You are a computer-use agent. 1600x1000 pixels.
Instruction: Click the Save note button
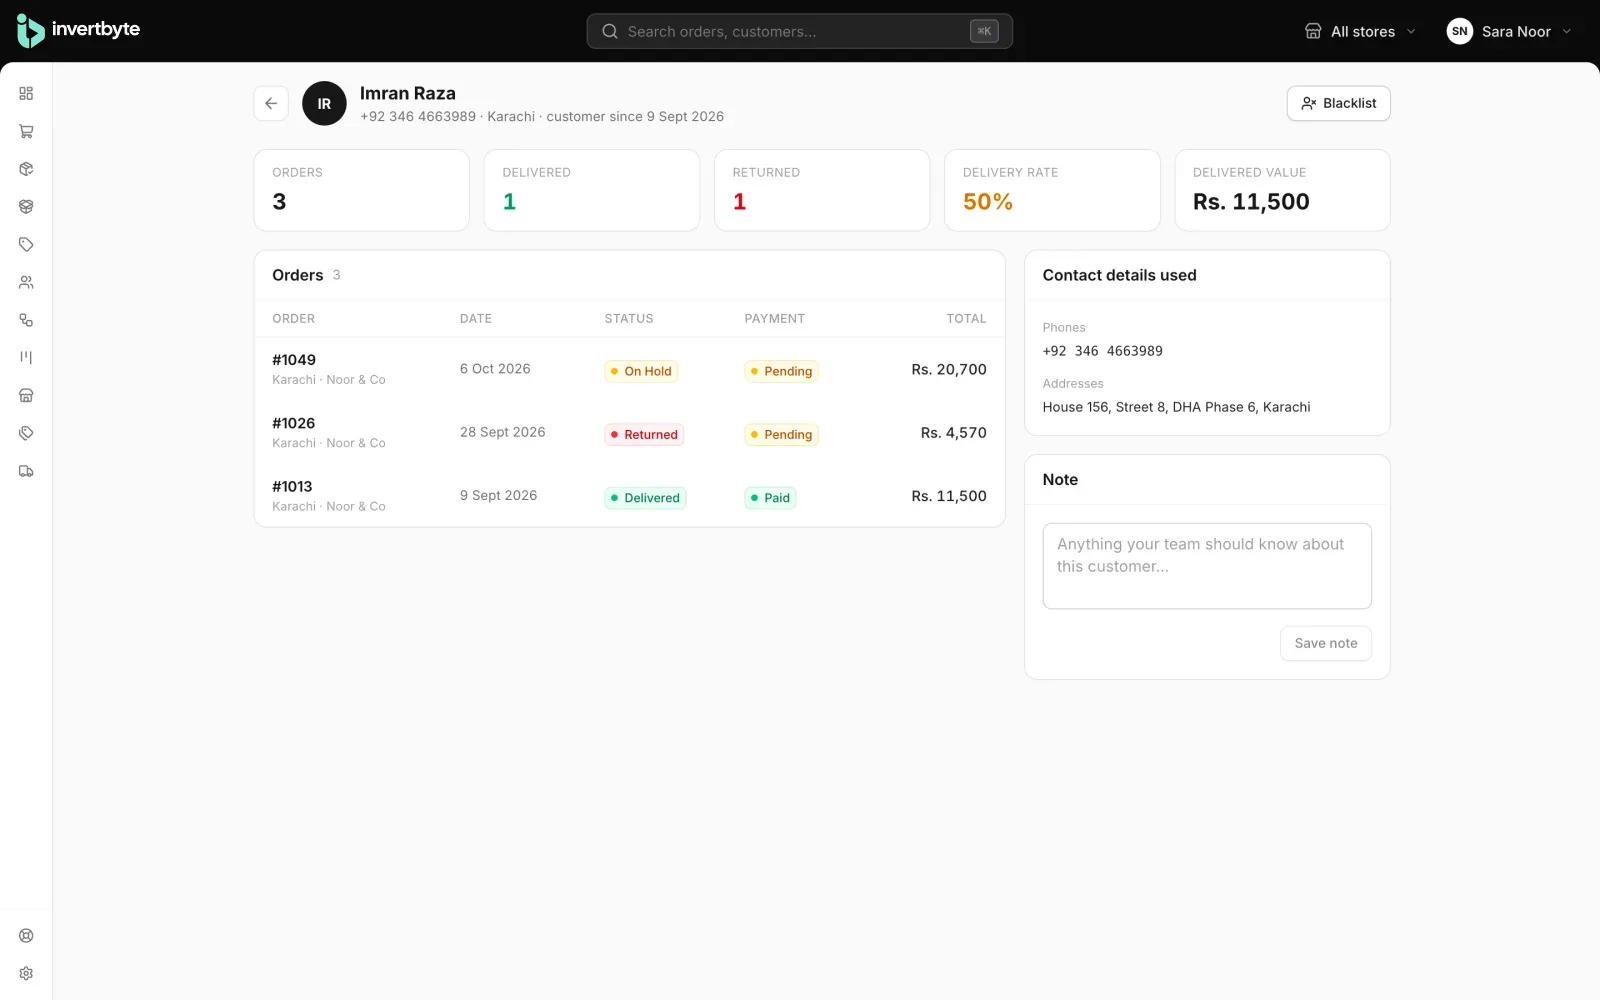point(1325,643)
